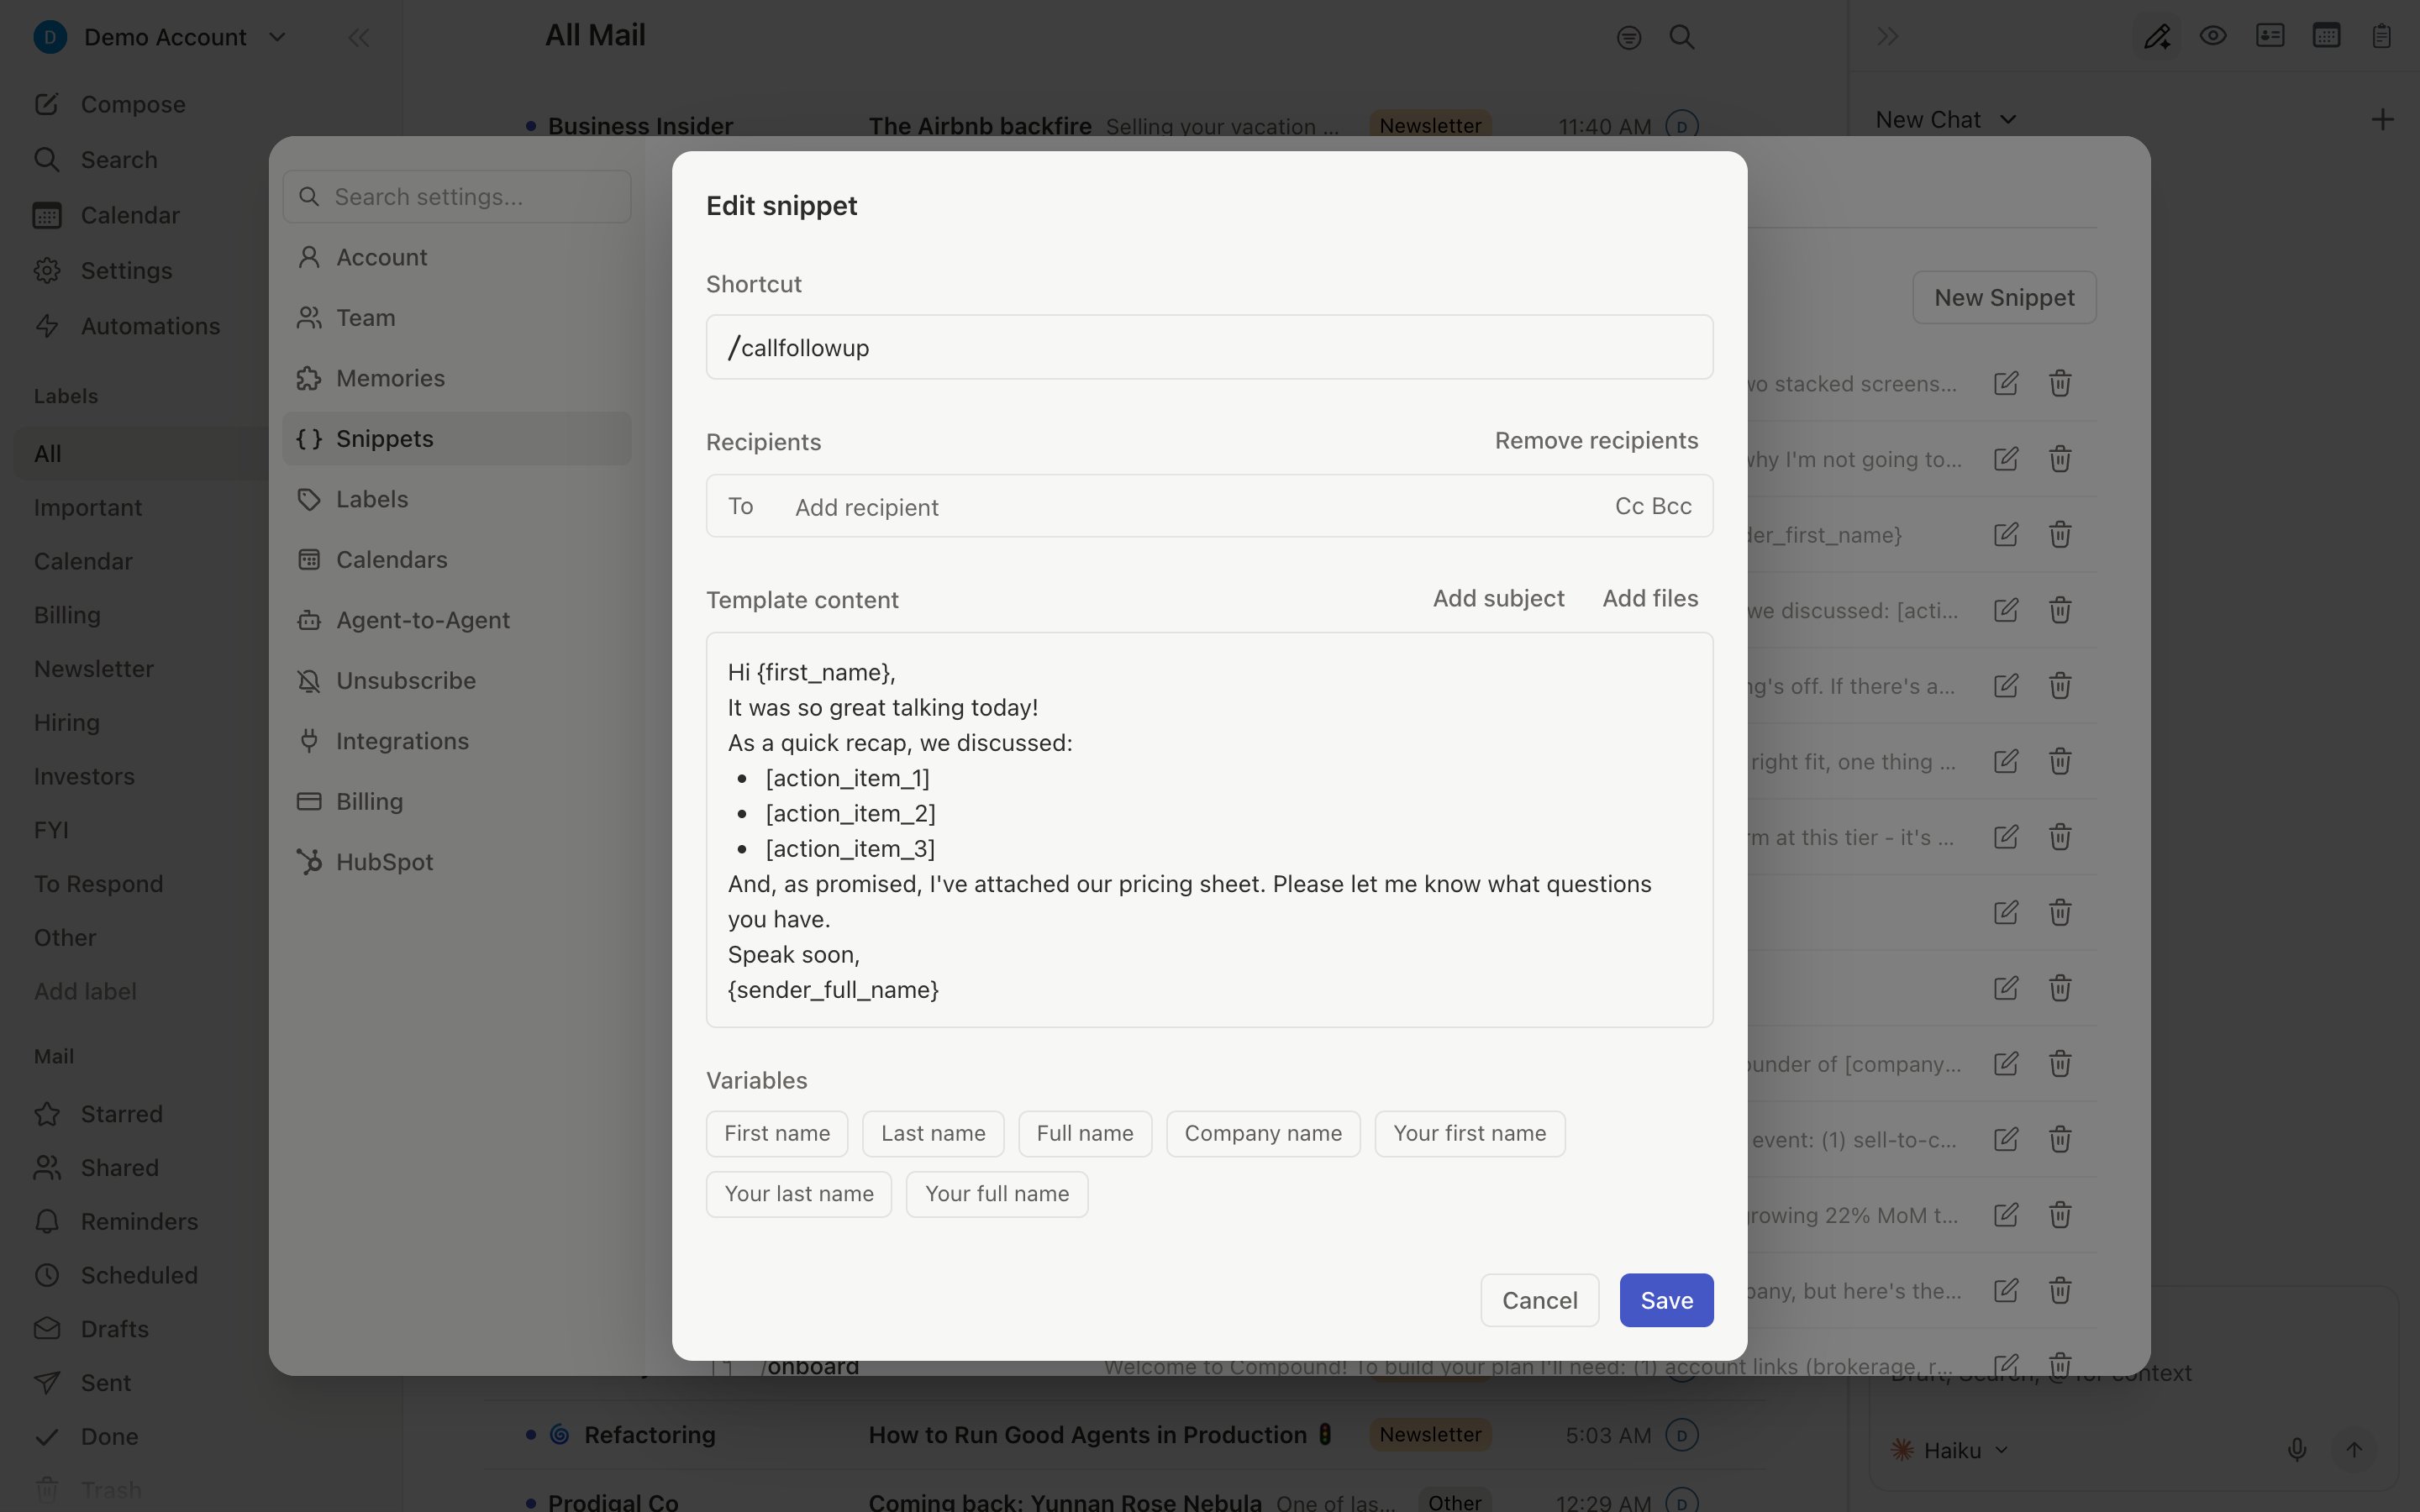Toggle the eye icon in top-right toolbar

(x=2213, y=36)
